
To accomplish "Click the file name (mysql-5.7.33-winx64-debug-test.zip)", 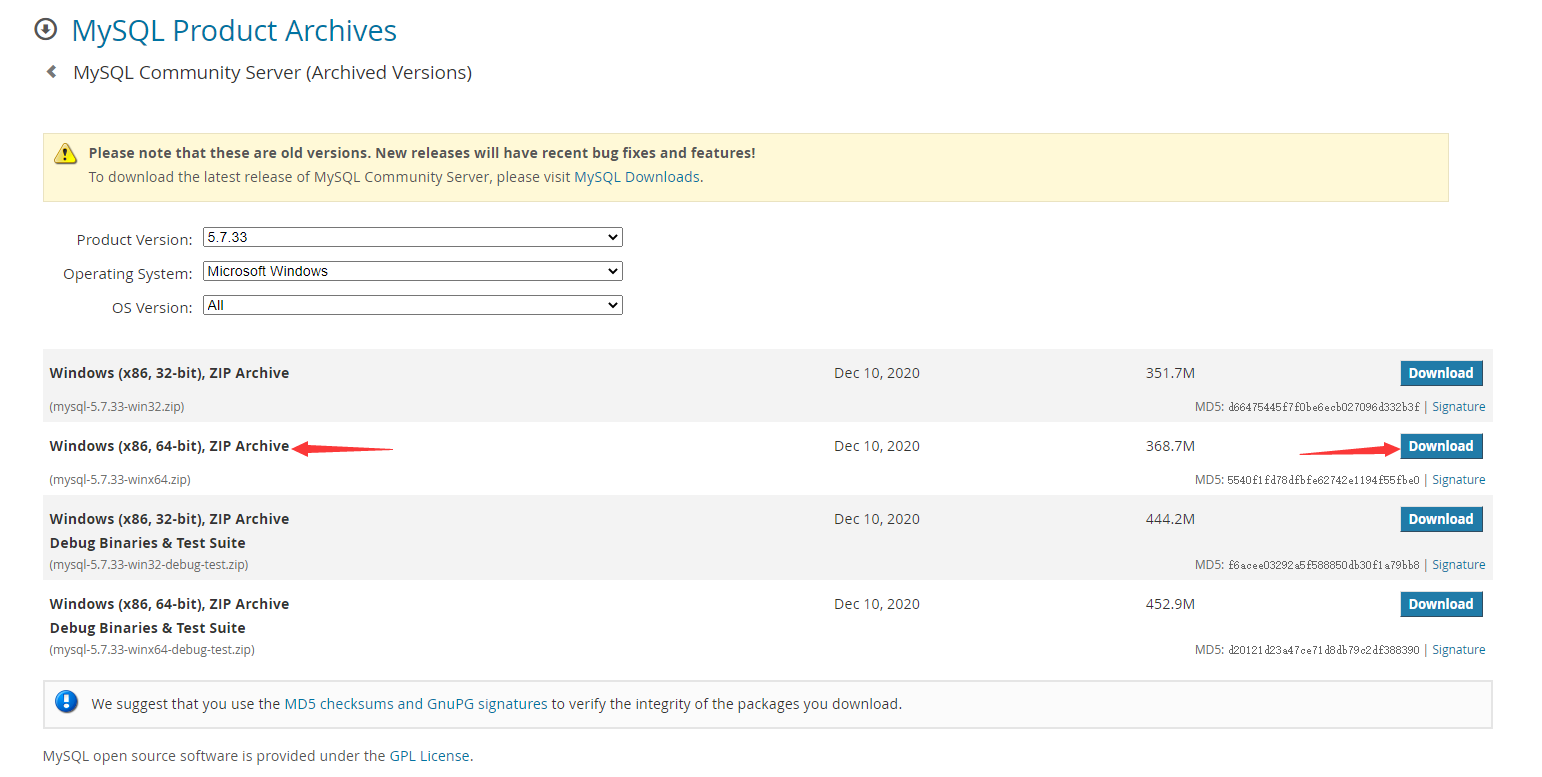I will click(x=152, y=650).
